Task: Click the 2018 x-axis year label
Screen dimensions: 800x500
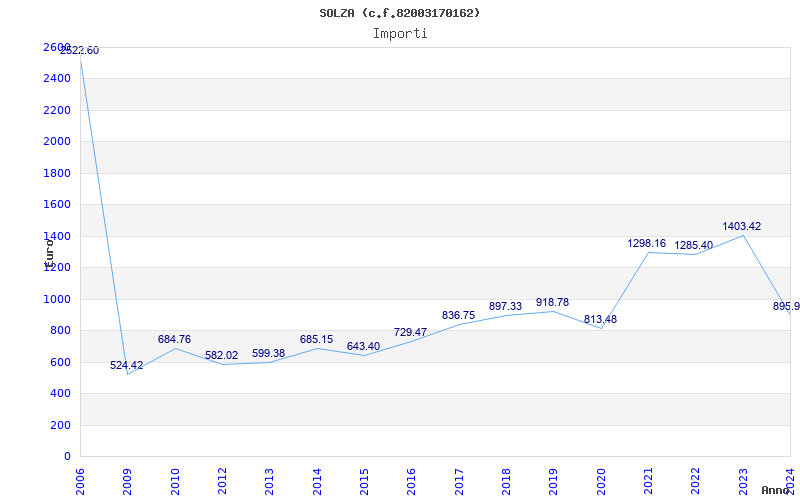Action: click(506, 481)
